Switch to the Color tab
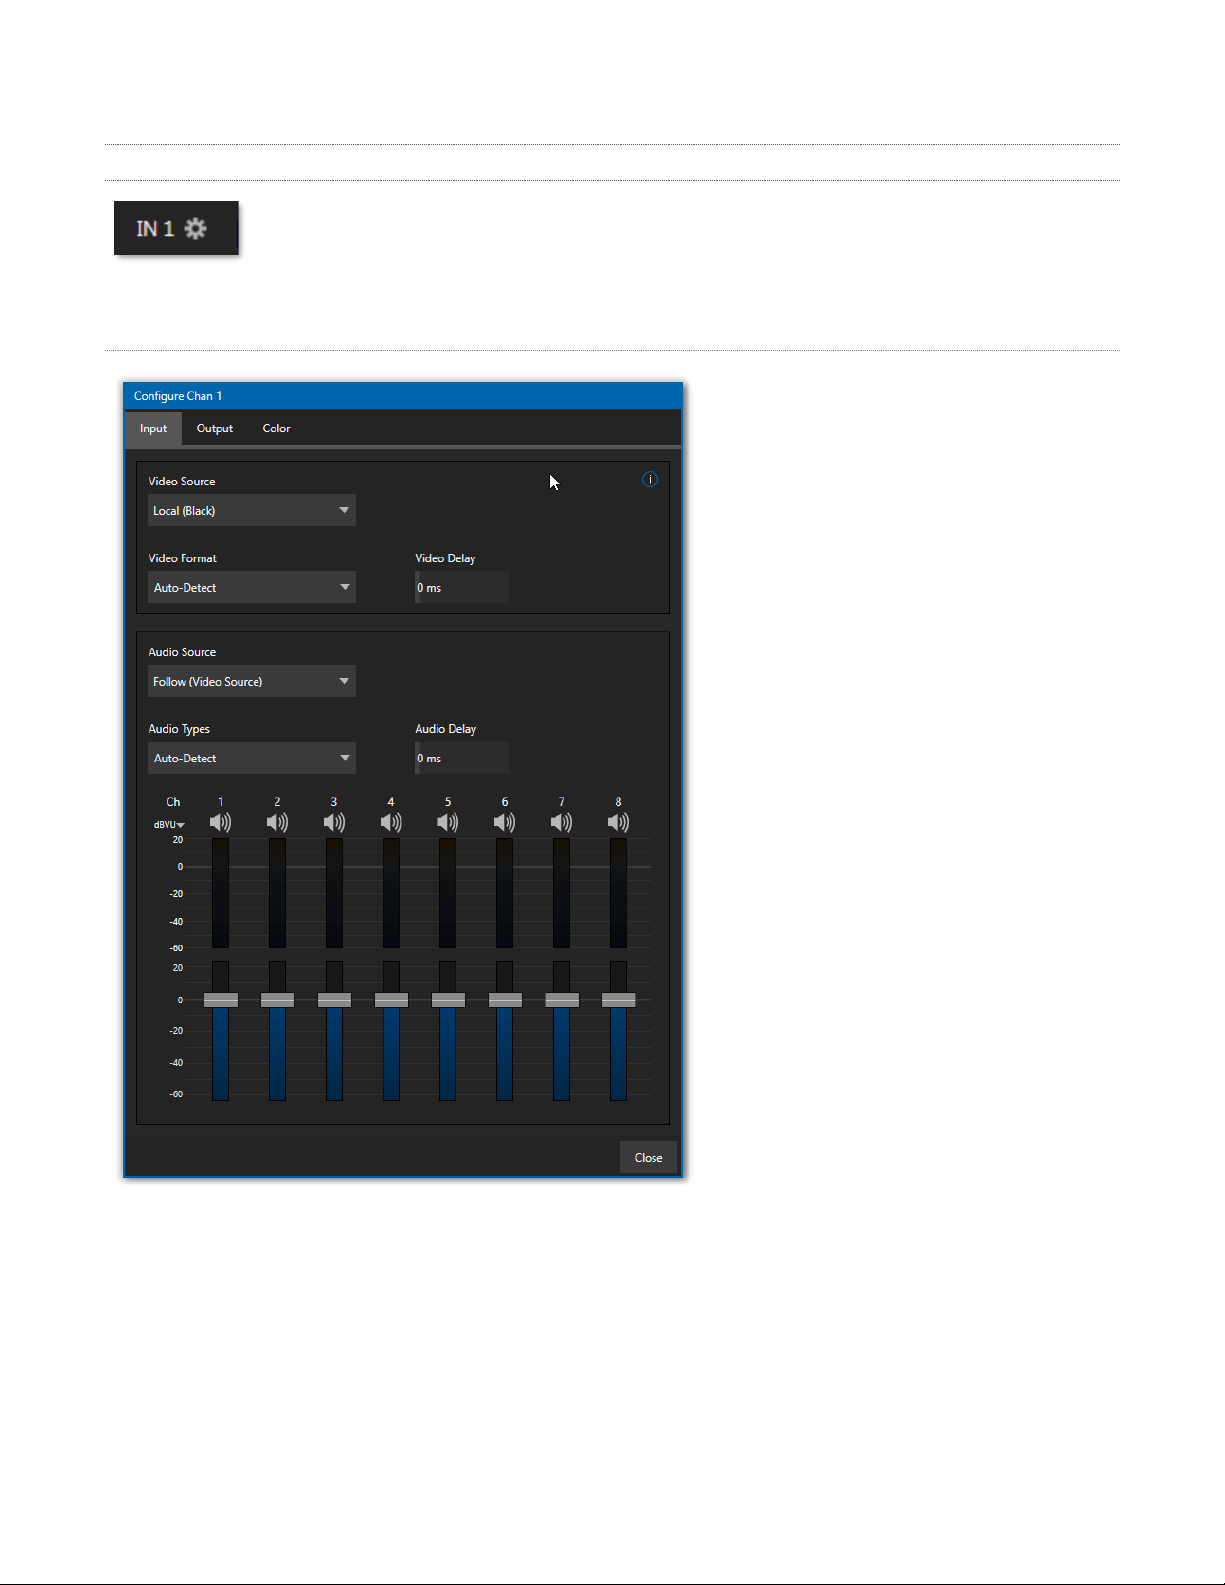Viewport: 1225px width, 1585px height. pos(277,429)
